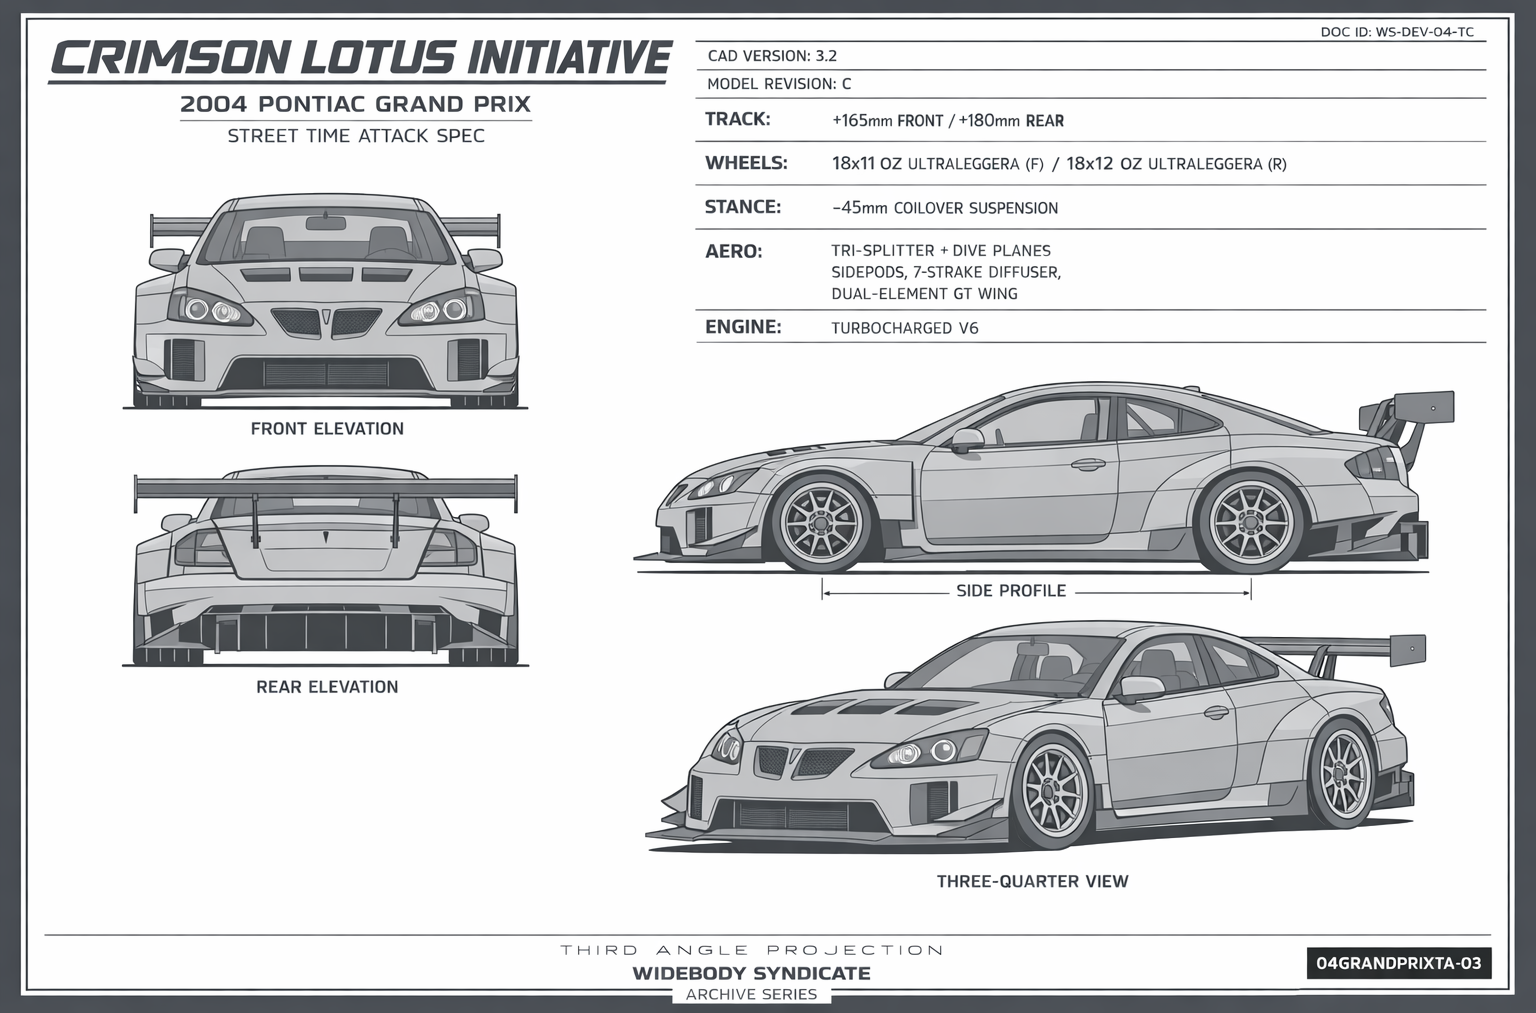Click the TRACK: spec label
The height and width of the screenshot is (1013, 1536).
[x=737, y=119]
